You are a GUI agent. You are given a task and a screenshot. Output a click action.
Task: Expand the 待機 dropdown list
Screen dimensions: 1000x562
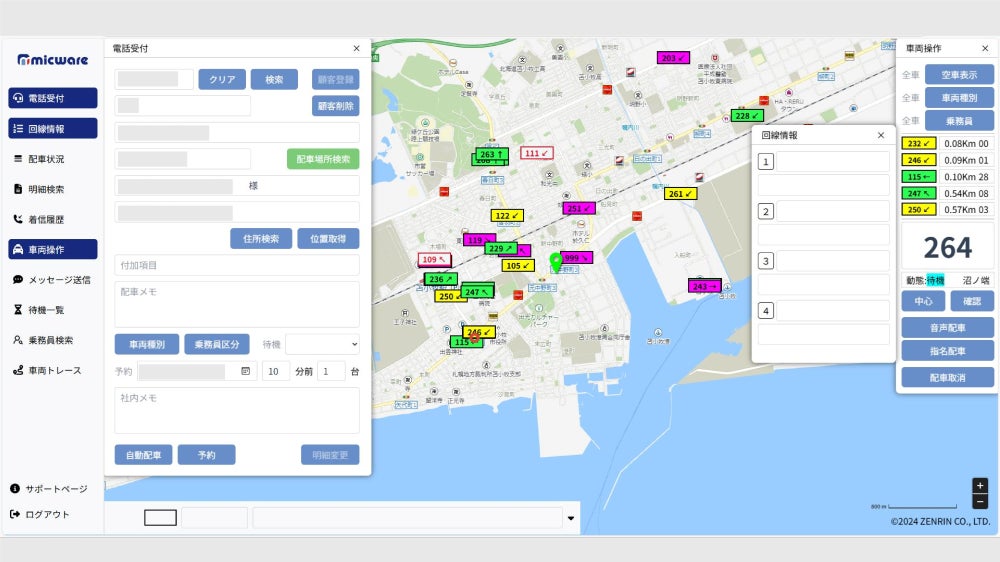point(321,344)
